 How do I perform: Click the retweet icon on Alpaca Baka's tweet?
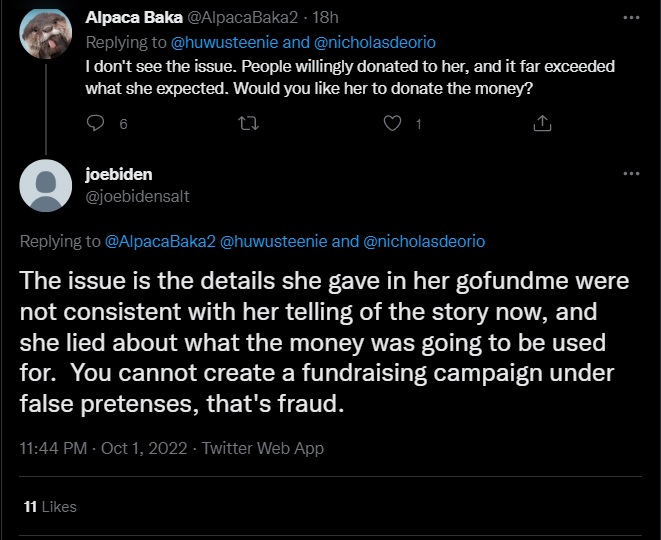tap(245, 124)
